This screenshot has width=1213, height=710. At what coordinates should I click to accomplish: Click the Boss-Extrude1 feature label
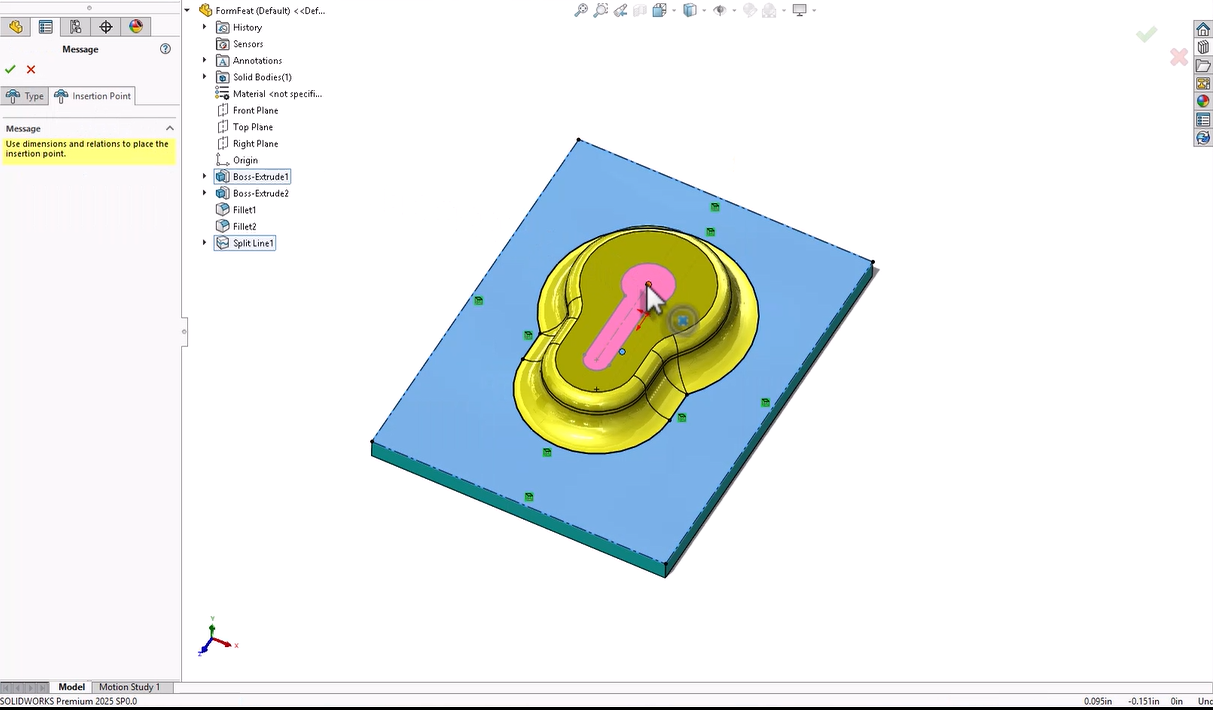click(260, 177)
